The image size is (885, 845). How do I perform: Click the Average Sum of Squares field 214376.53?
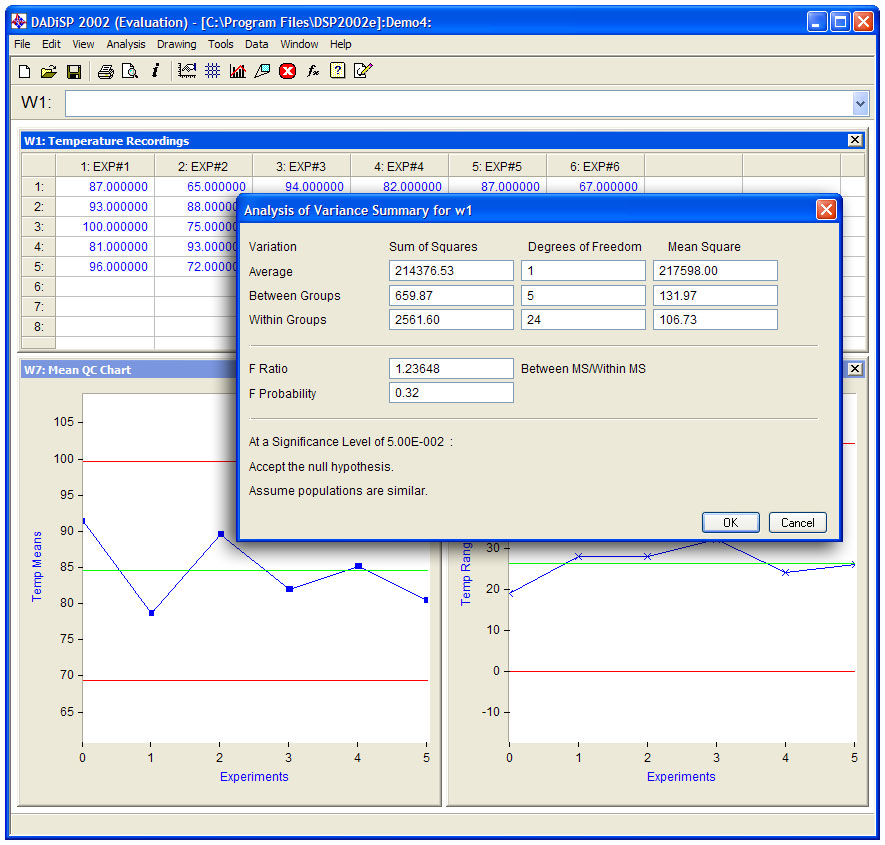point(451,270)
